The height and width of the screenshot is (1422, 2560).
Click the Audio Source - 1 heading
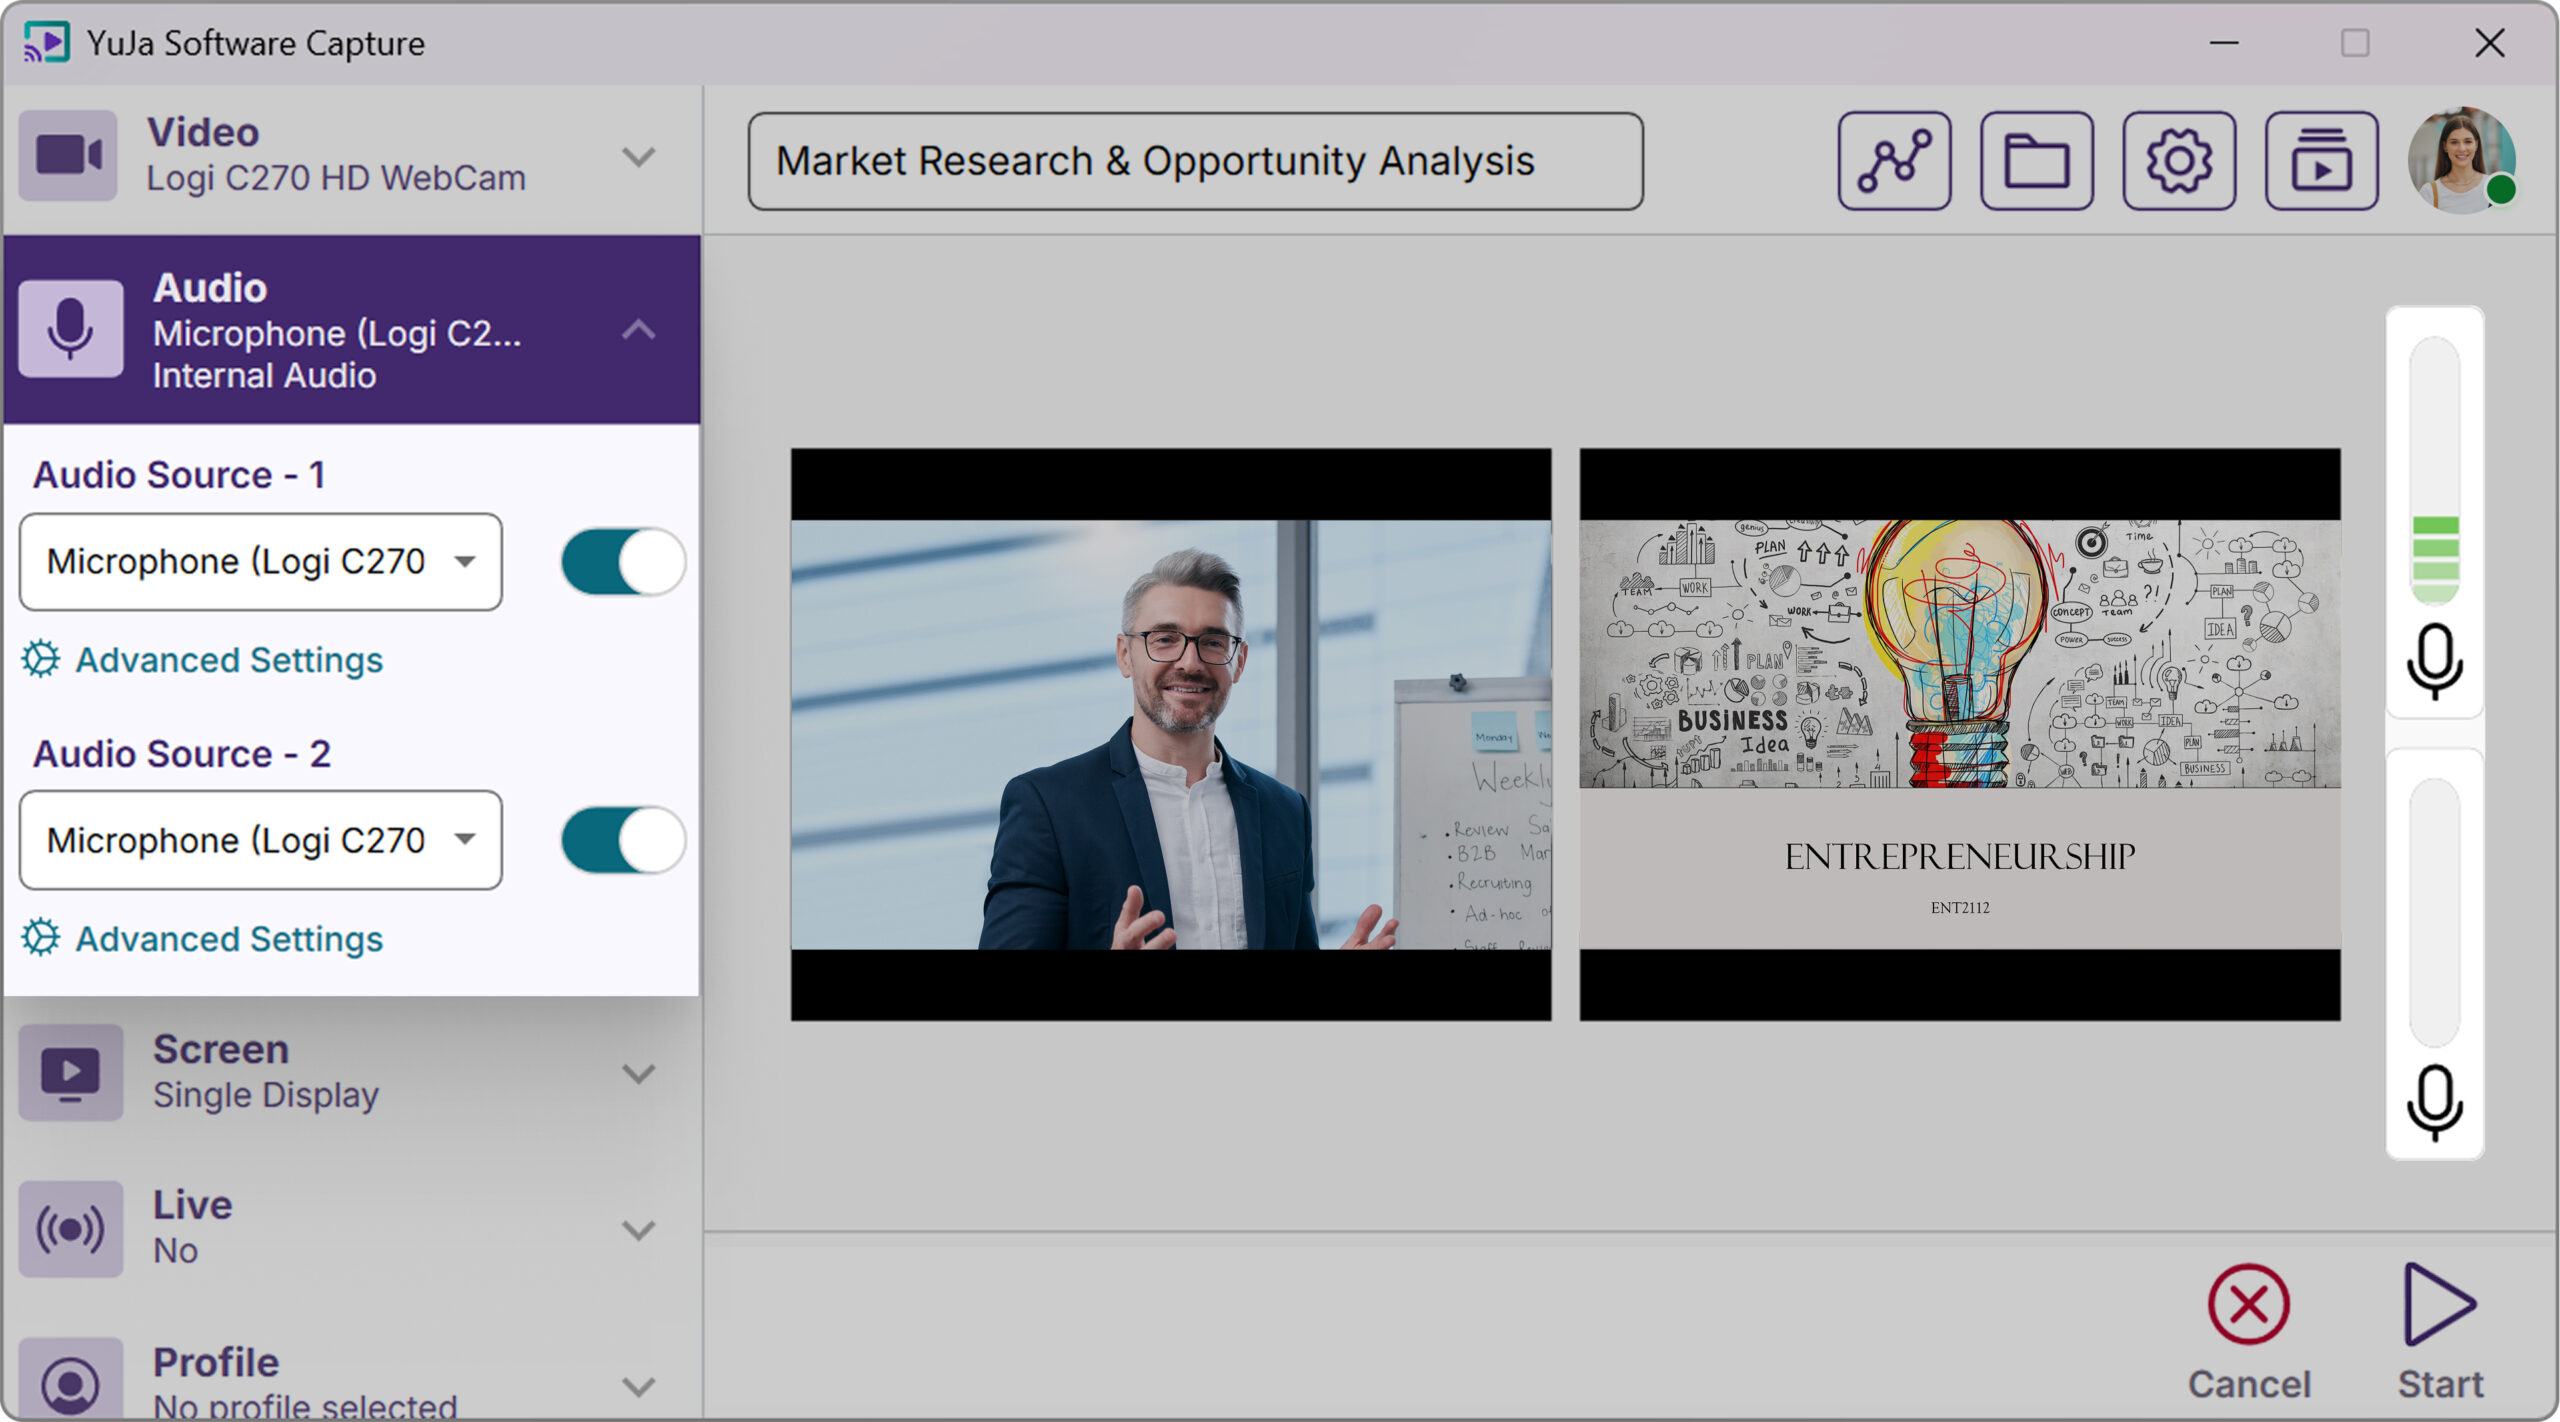179,475
